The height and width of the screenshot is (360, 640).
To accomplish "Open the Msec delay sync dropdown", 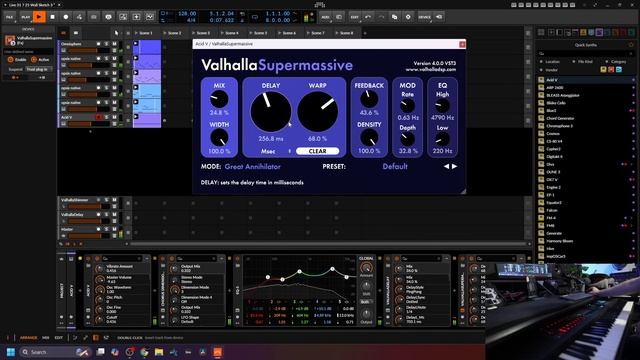I will click(271, 151).
